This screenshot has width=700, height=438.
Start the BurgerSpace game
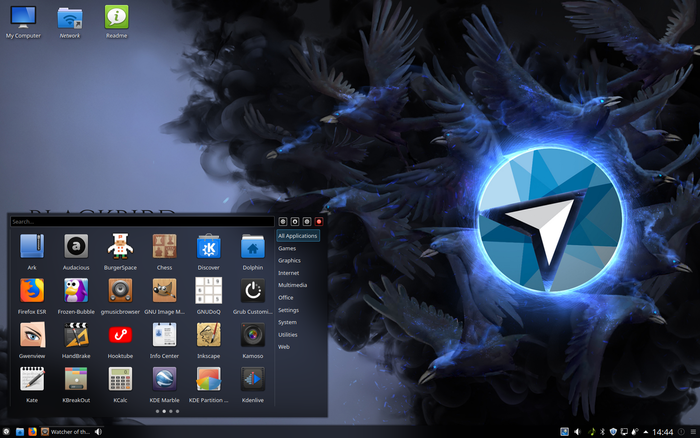[x=120, y=252]
